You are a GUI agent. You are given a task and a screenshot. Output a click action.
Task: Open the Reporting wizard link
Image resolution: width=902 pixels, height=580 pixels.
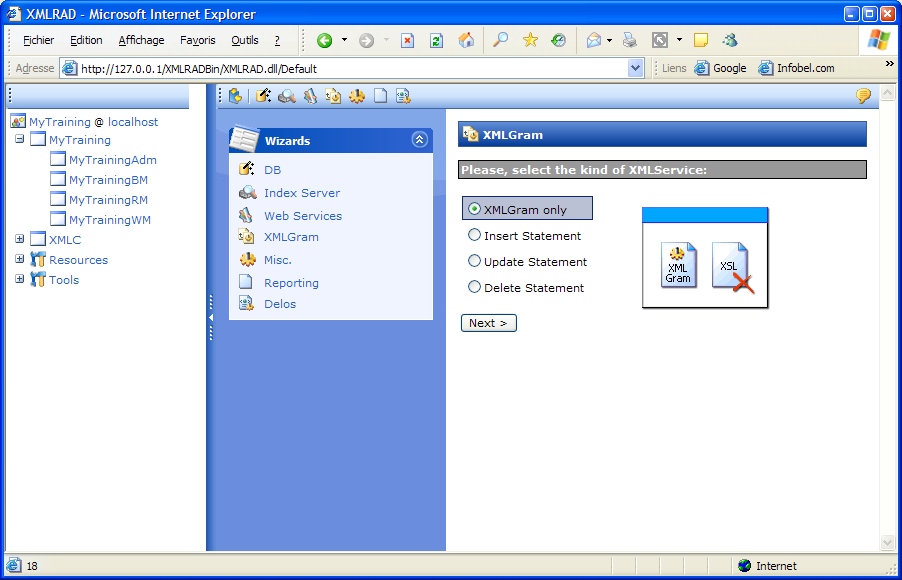pyautogui.click(x=291, y=283)
